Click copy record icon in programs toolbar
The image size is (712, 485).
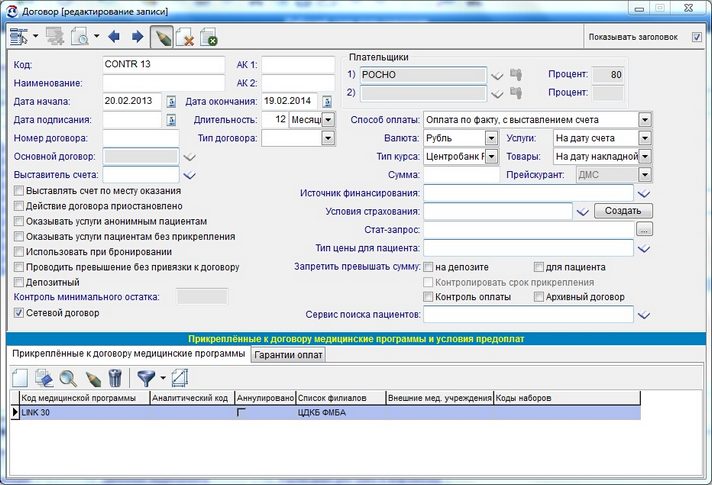pos(44,378)
